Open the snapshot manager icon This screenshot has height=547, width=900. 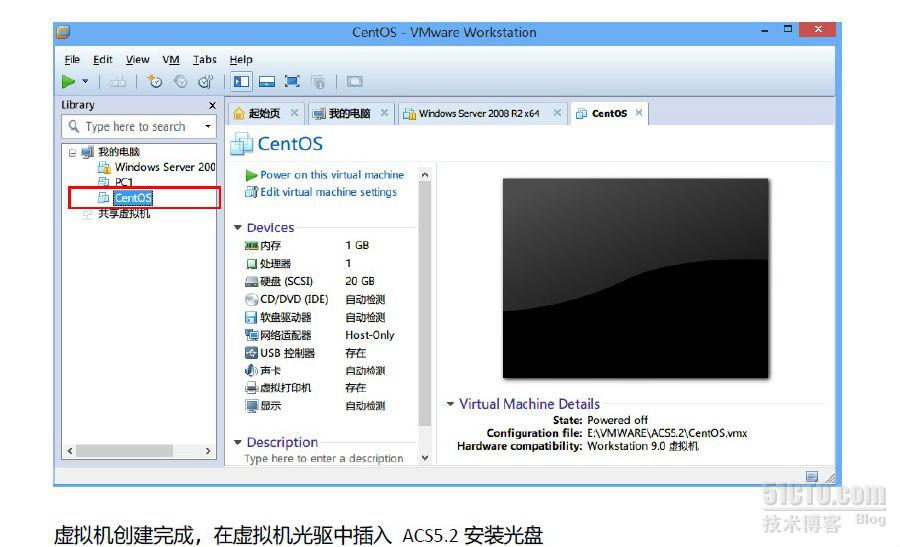(205, 82)
